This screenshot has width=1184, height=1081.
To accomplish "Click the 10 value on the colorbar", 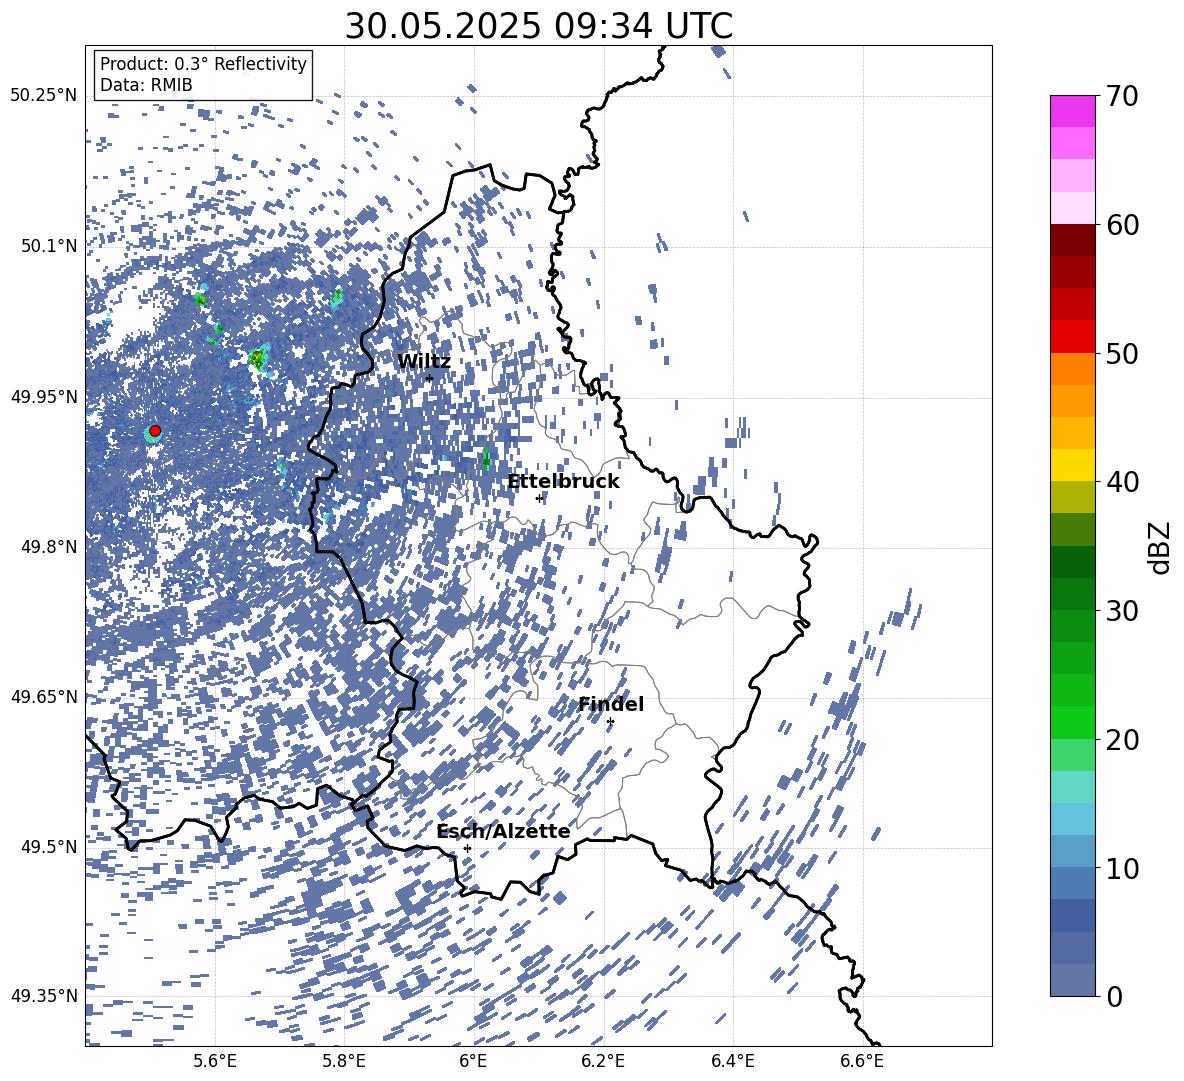I will (1122, 869).
